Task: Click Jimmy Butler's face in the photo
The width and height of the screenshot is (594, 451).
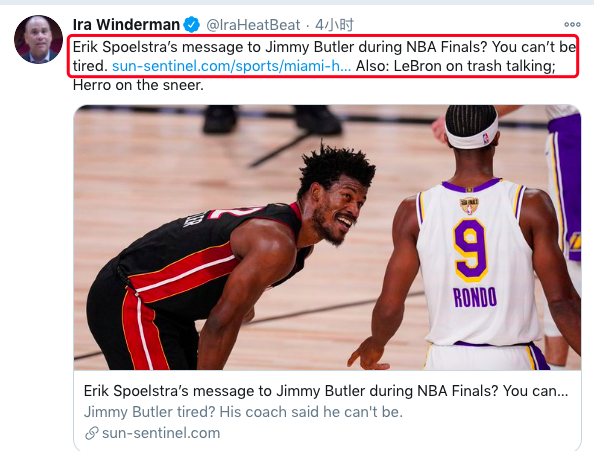Action: pyautogui.click(x=335, y=211)
